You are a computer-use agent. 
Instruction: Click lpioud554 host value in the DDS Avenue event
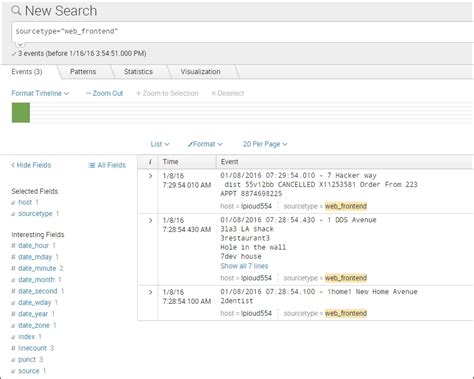(x=256, y=278)
